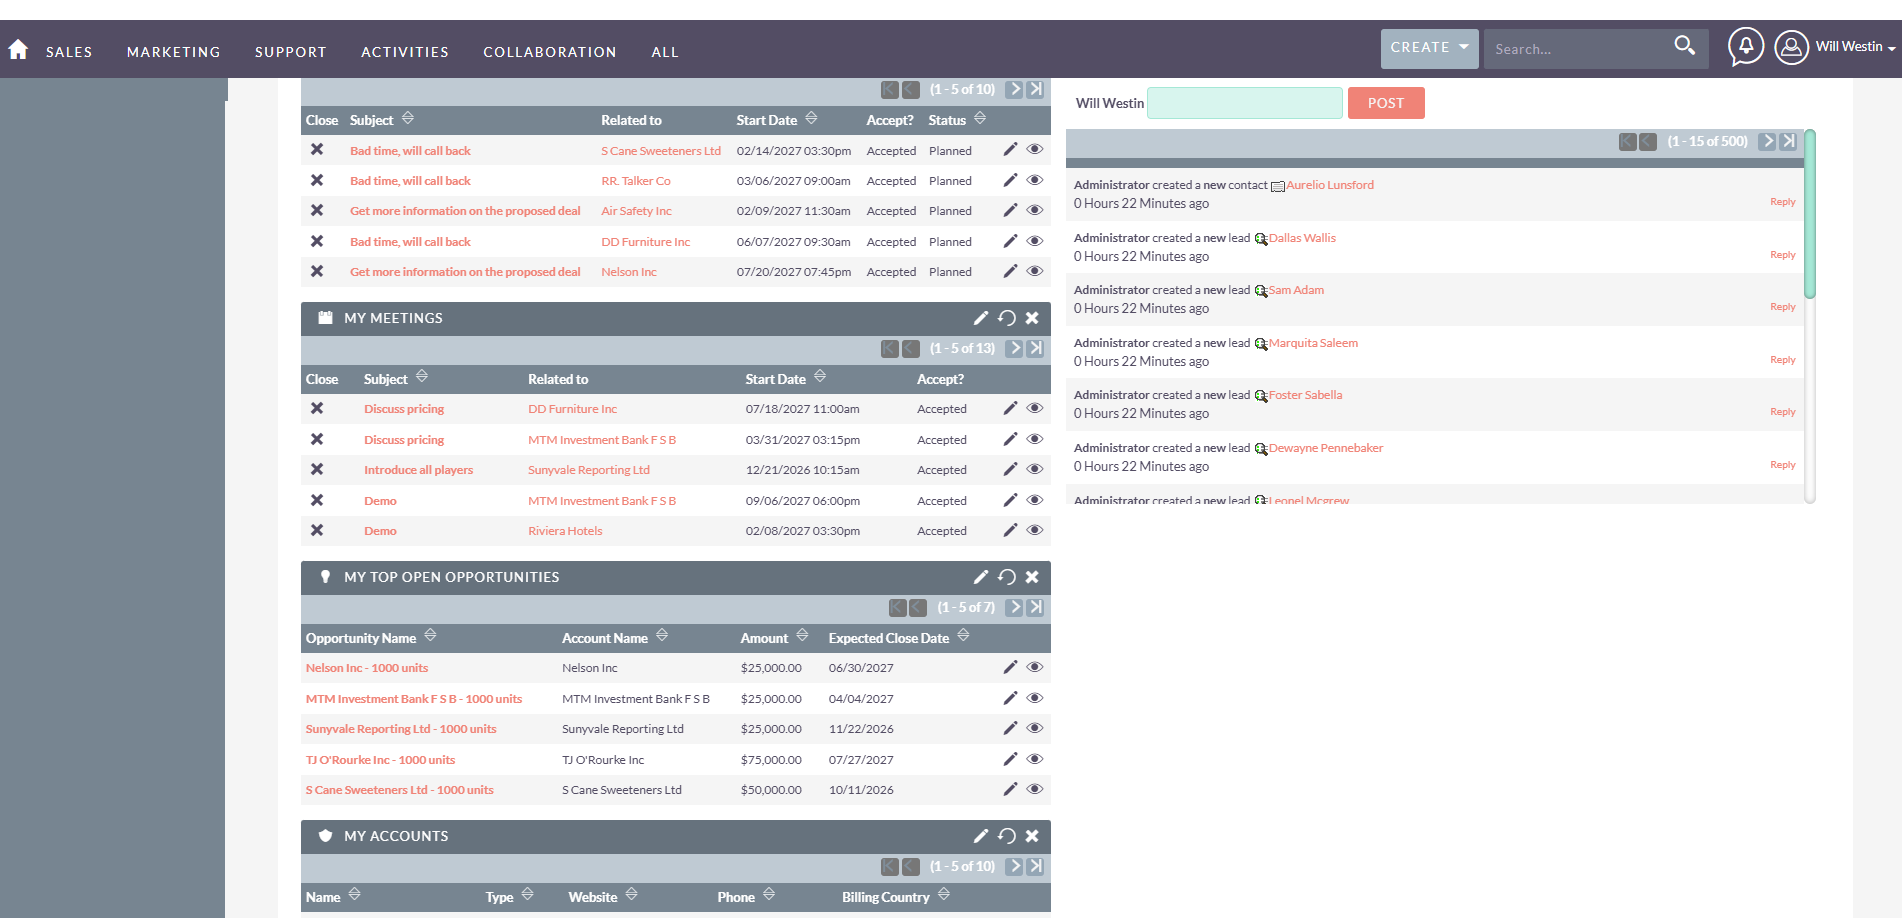Screen dimensions: 1902x918
Task: Go to the home dashboard icon
Action: [18, 49]
